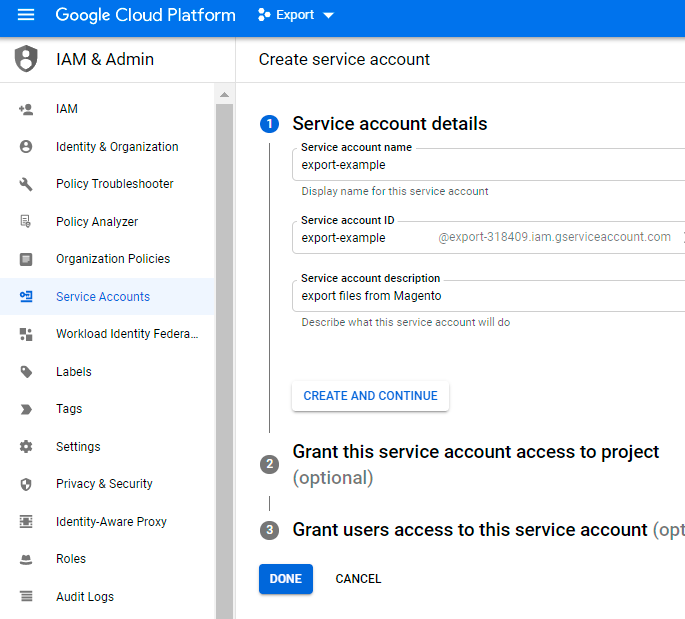The width and height of the screenshot is (685, 619).
Task: Click the sidebar scrollbar up arrow
Action: click(224, 95)
